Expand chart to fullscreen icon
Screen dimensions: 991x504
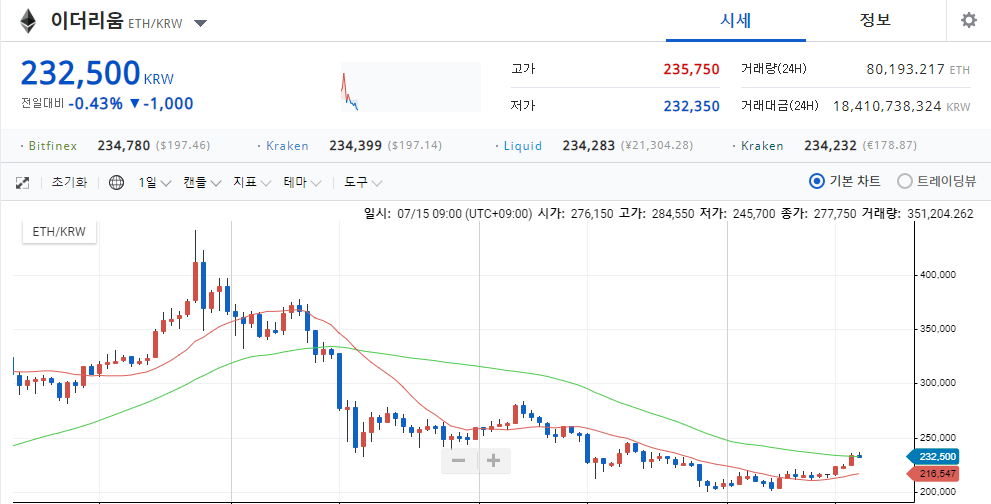click(22, 183)
